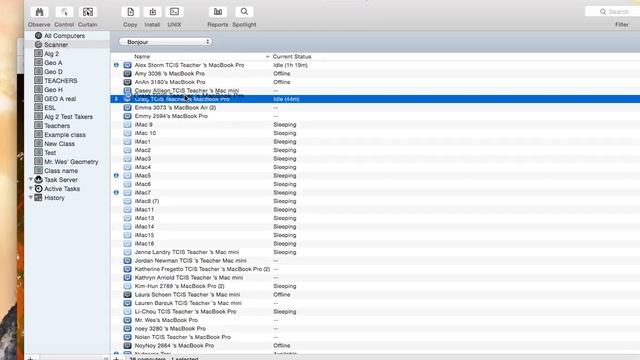Select the iMac16 row
The width and height of the screenshot is (640, 360).
[x=375, y=243]
